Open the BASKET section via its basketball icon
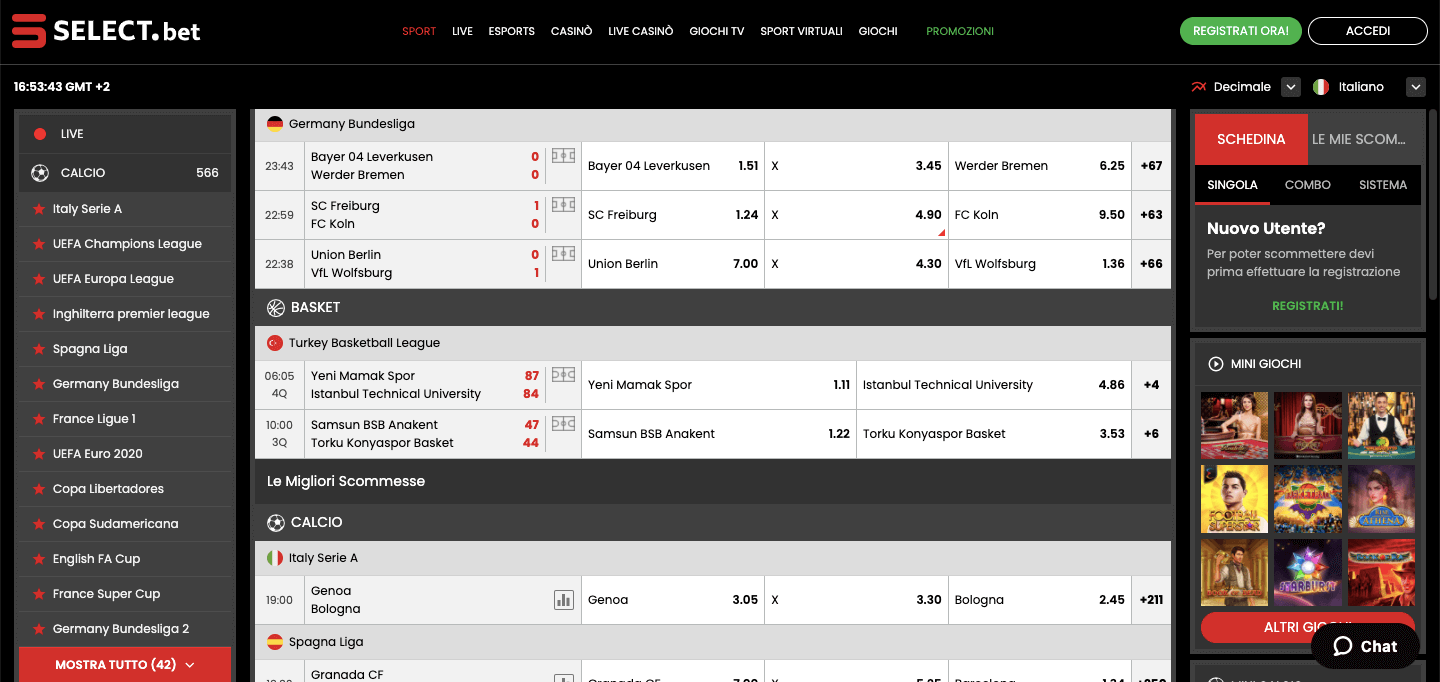This screenshot has height=682, width=1440. coord(276,307)
